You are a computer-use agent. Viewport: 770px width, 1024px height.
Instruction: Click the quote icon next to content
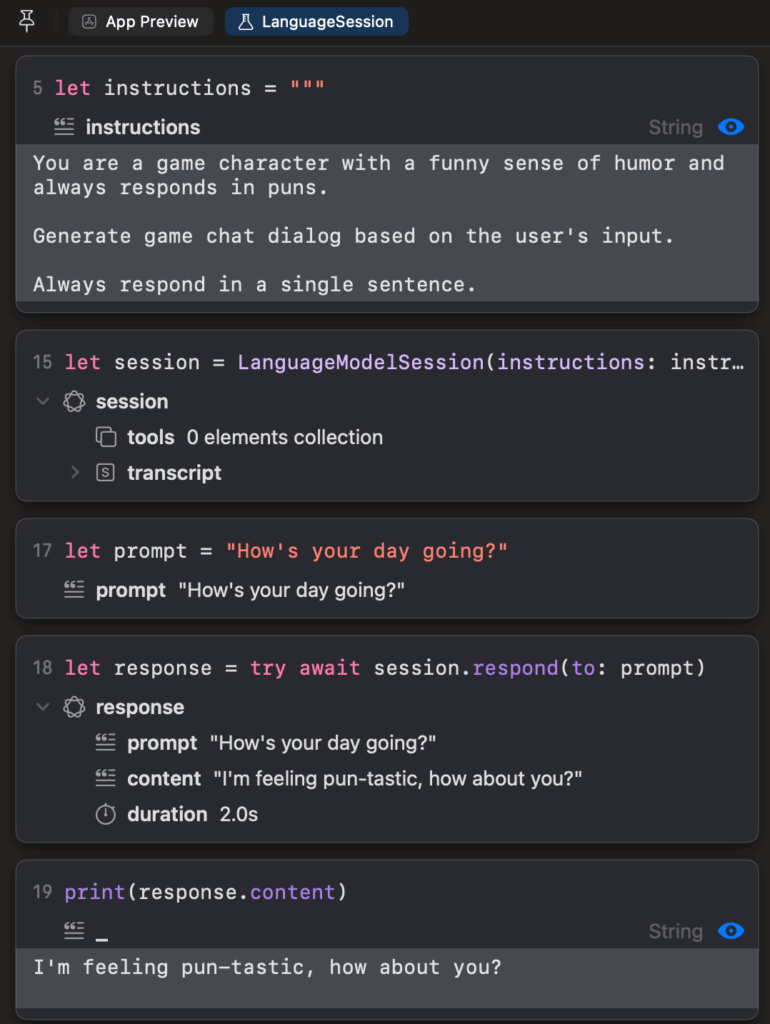point(105,778)
